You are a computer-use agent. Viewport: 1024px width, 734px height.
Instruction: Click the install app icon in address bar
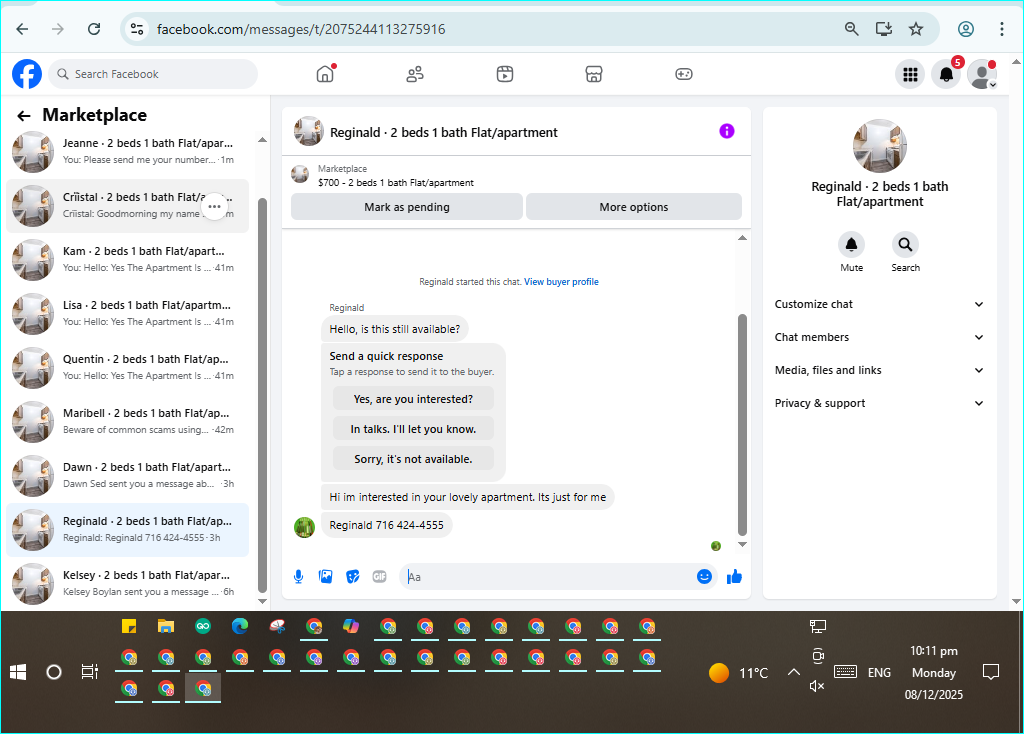(x=884, y=29)
